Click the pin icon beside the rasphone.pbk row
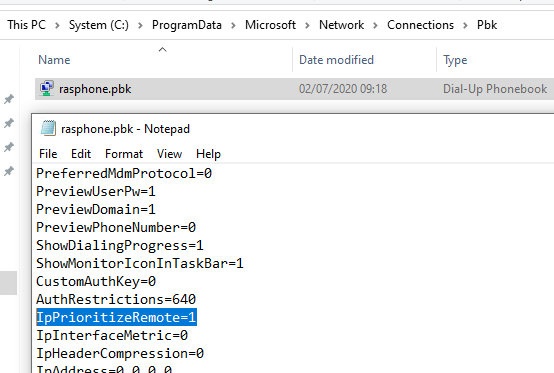 tap(9, 99)
